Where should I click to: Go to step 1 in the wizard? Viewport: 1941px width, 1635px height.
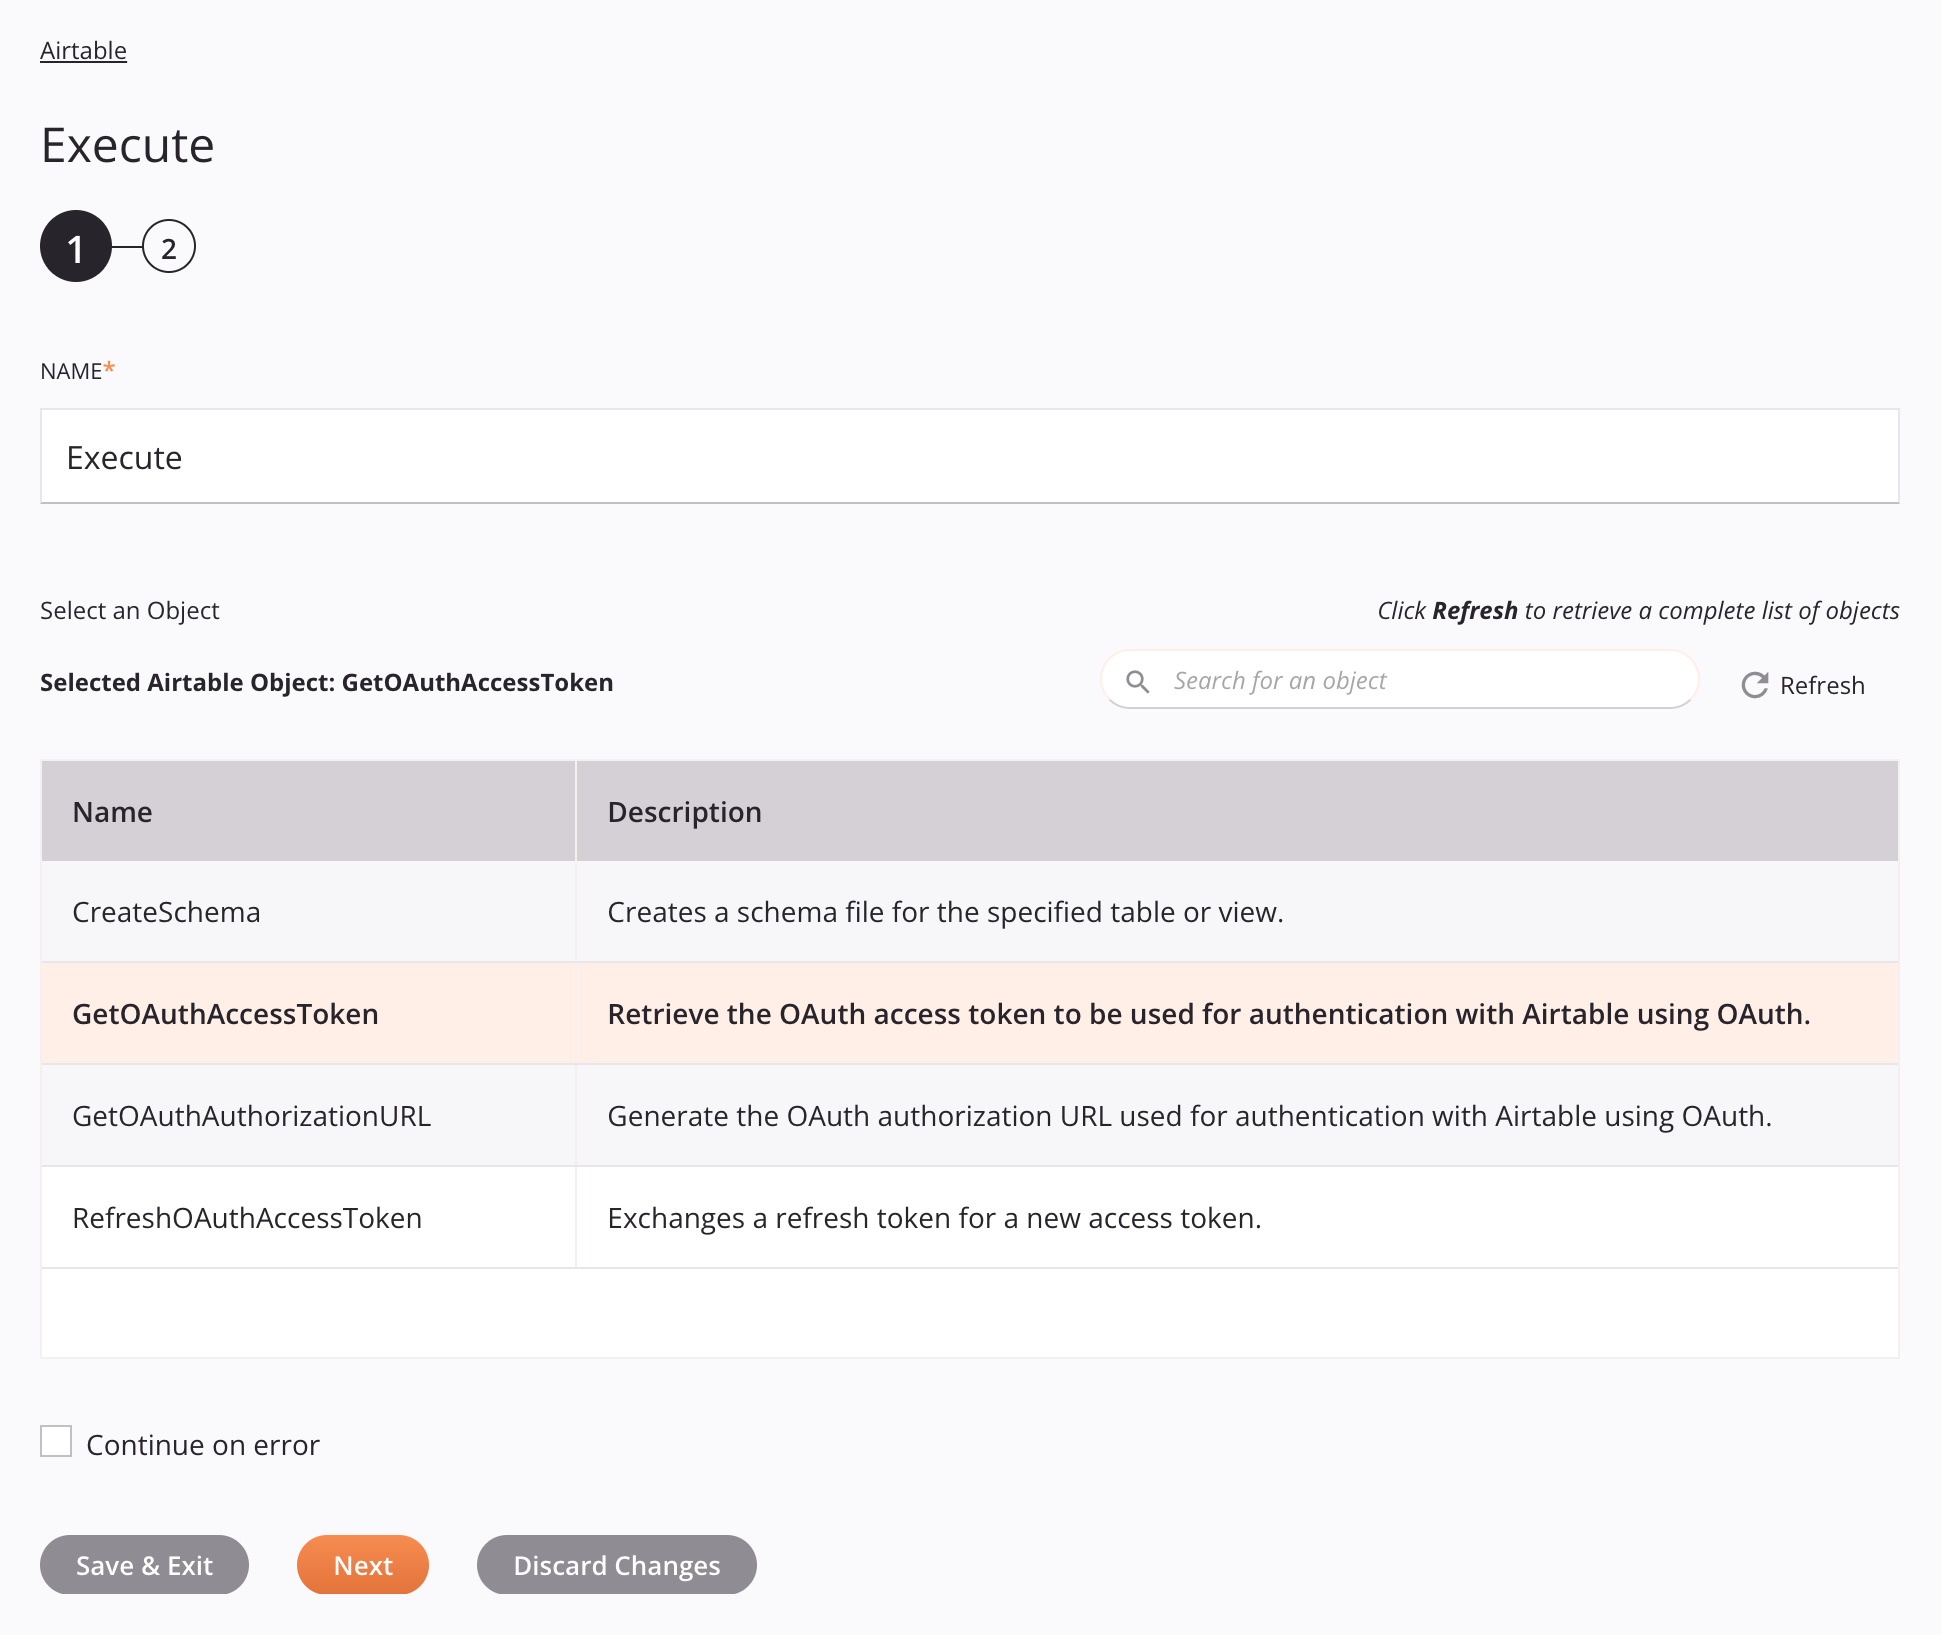76,247
